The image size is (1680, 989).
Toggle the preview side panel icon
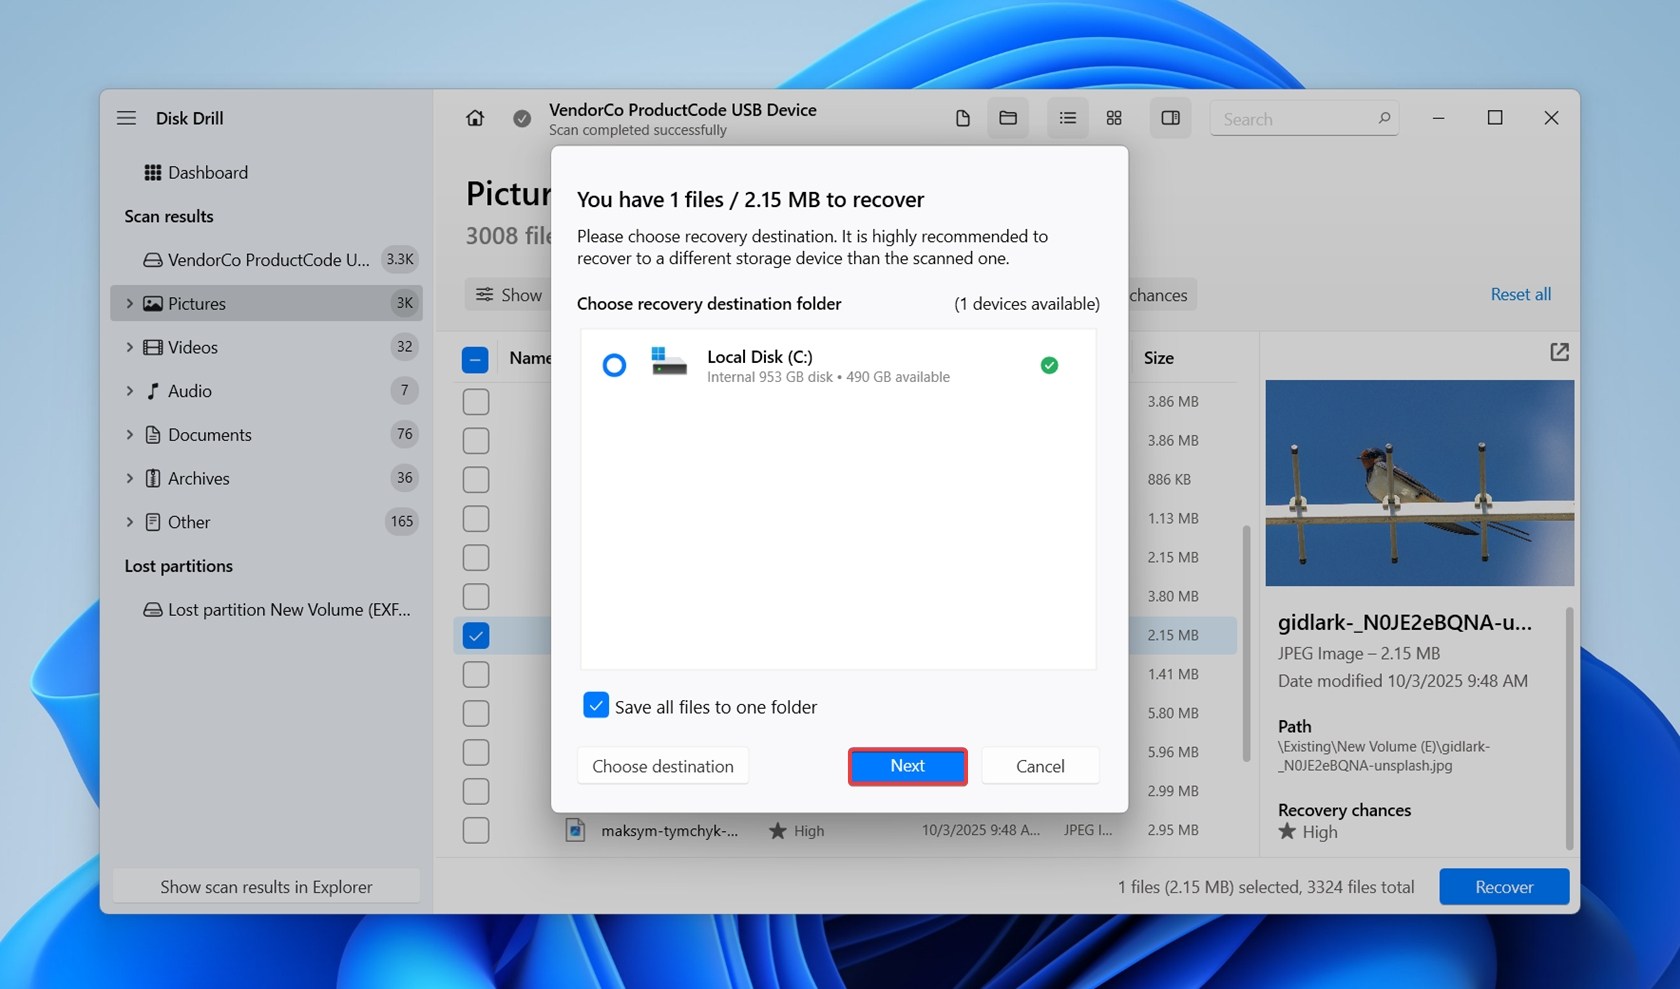click(x=1170, y=118)
